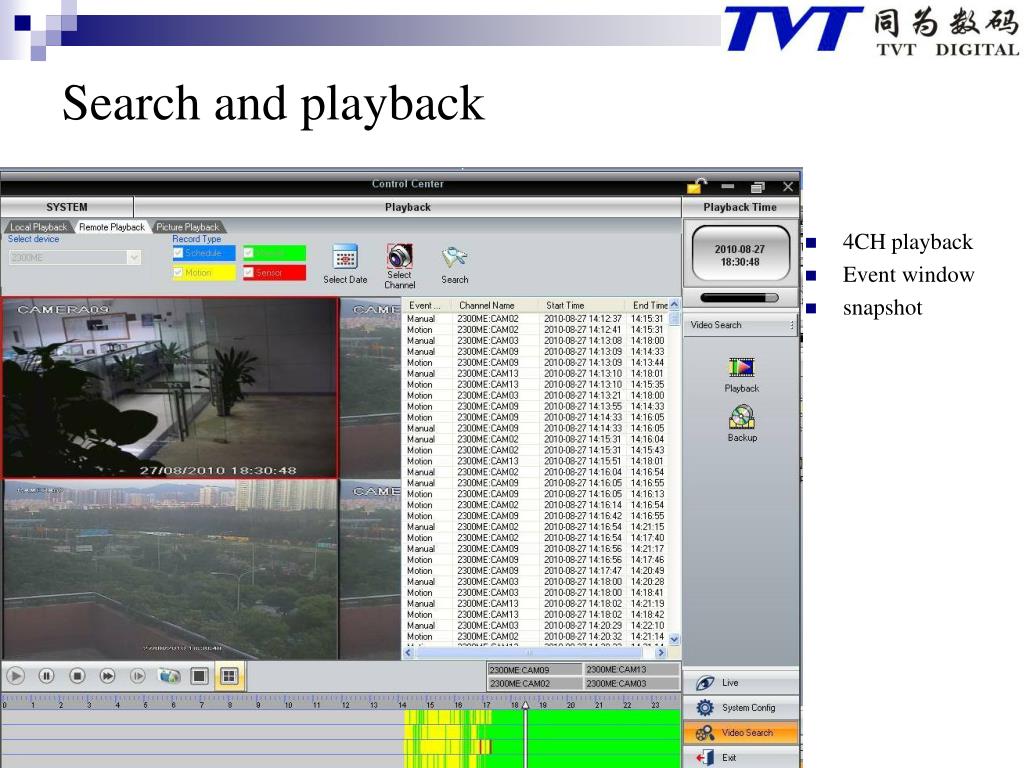Click the Playback Time header

(x=740, y=207)
